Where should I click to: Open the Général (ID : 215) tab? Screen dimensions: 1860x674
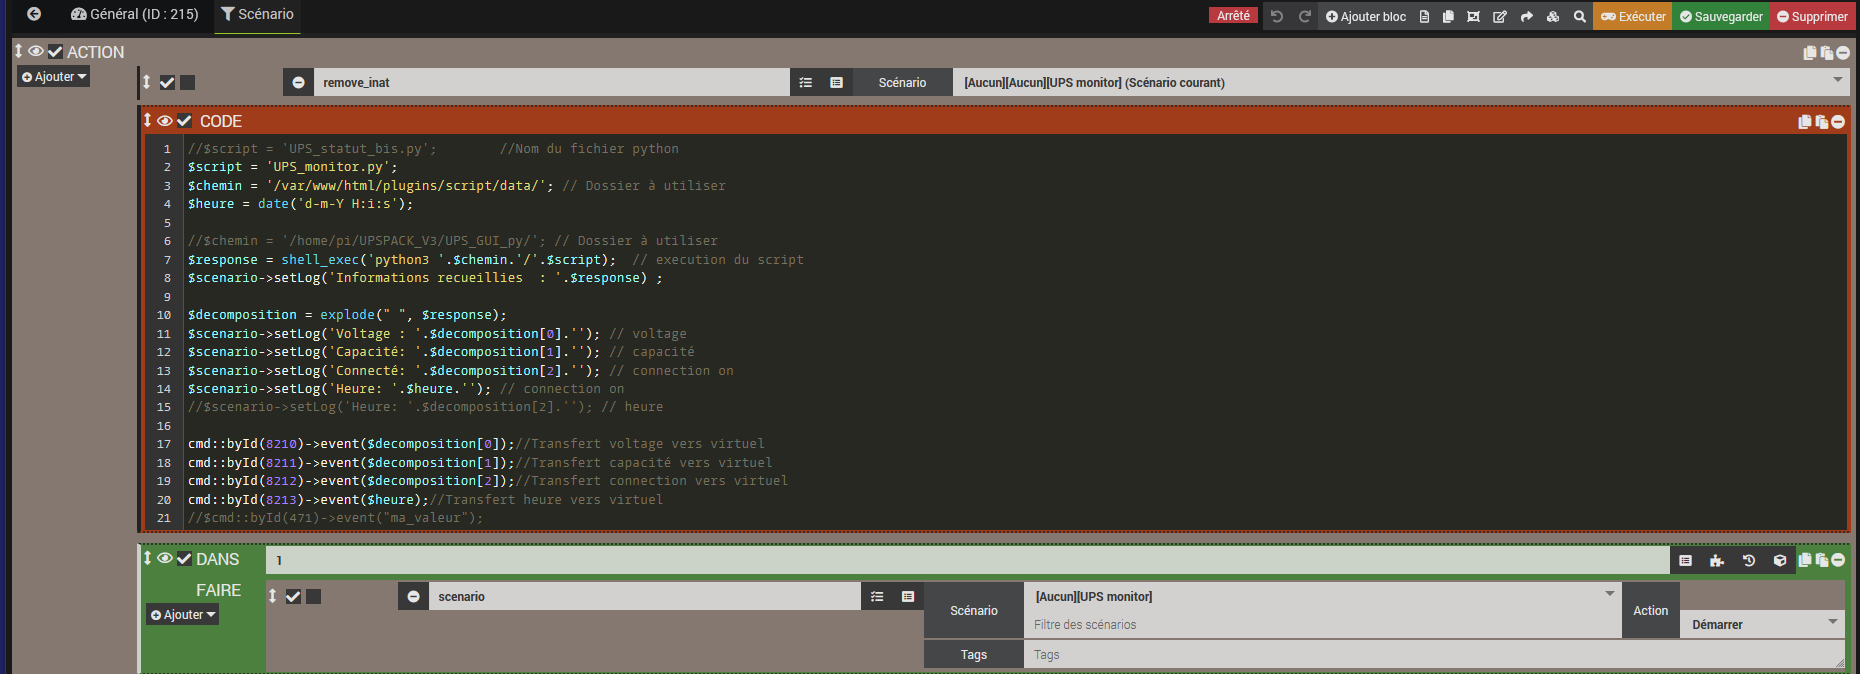coord(135,15)
